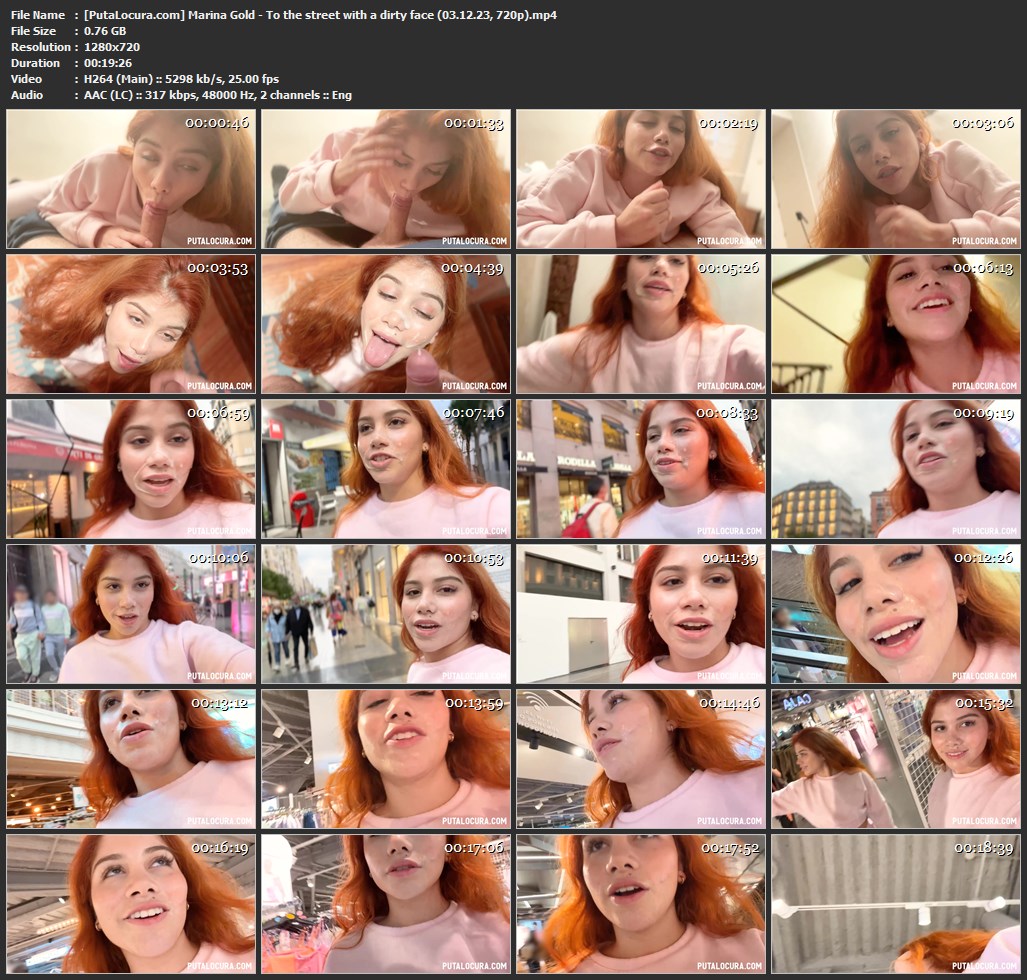Select the frame marked 00:13:12
Screen dimensions: 1027x980
(x=131, y=759)
